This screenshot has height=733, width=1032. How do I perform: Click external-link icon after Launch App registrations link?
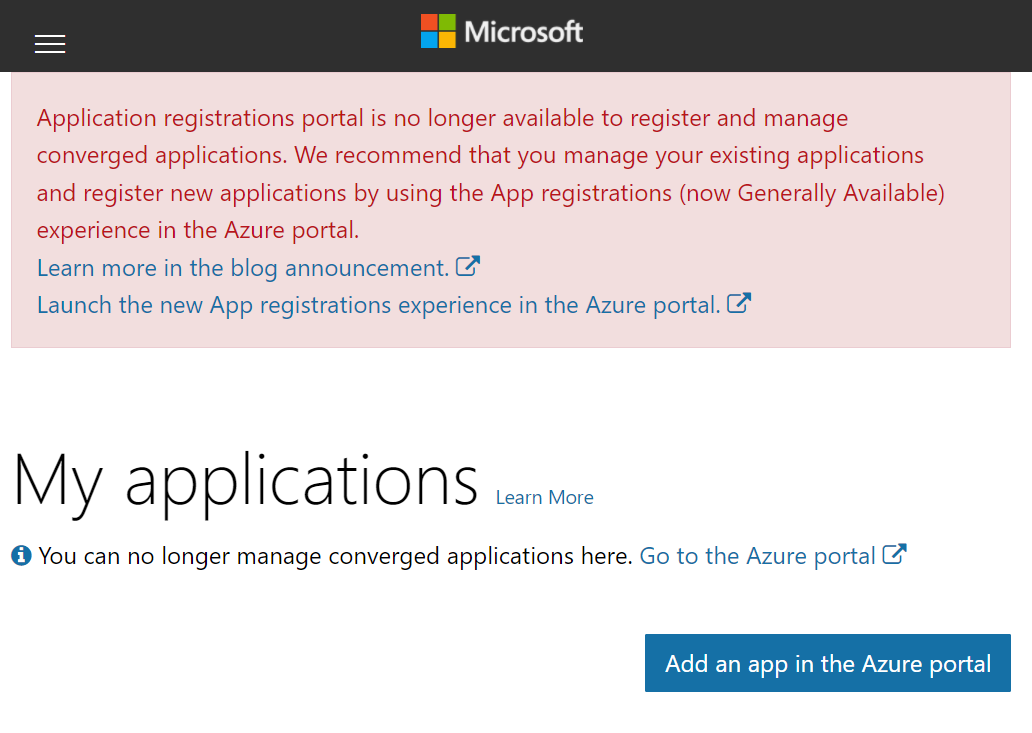[x=739, y=304]
